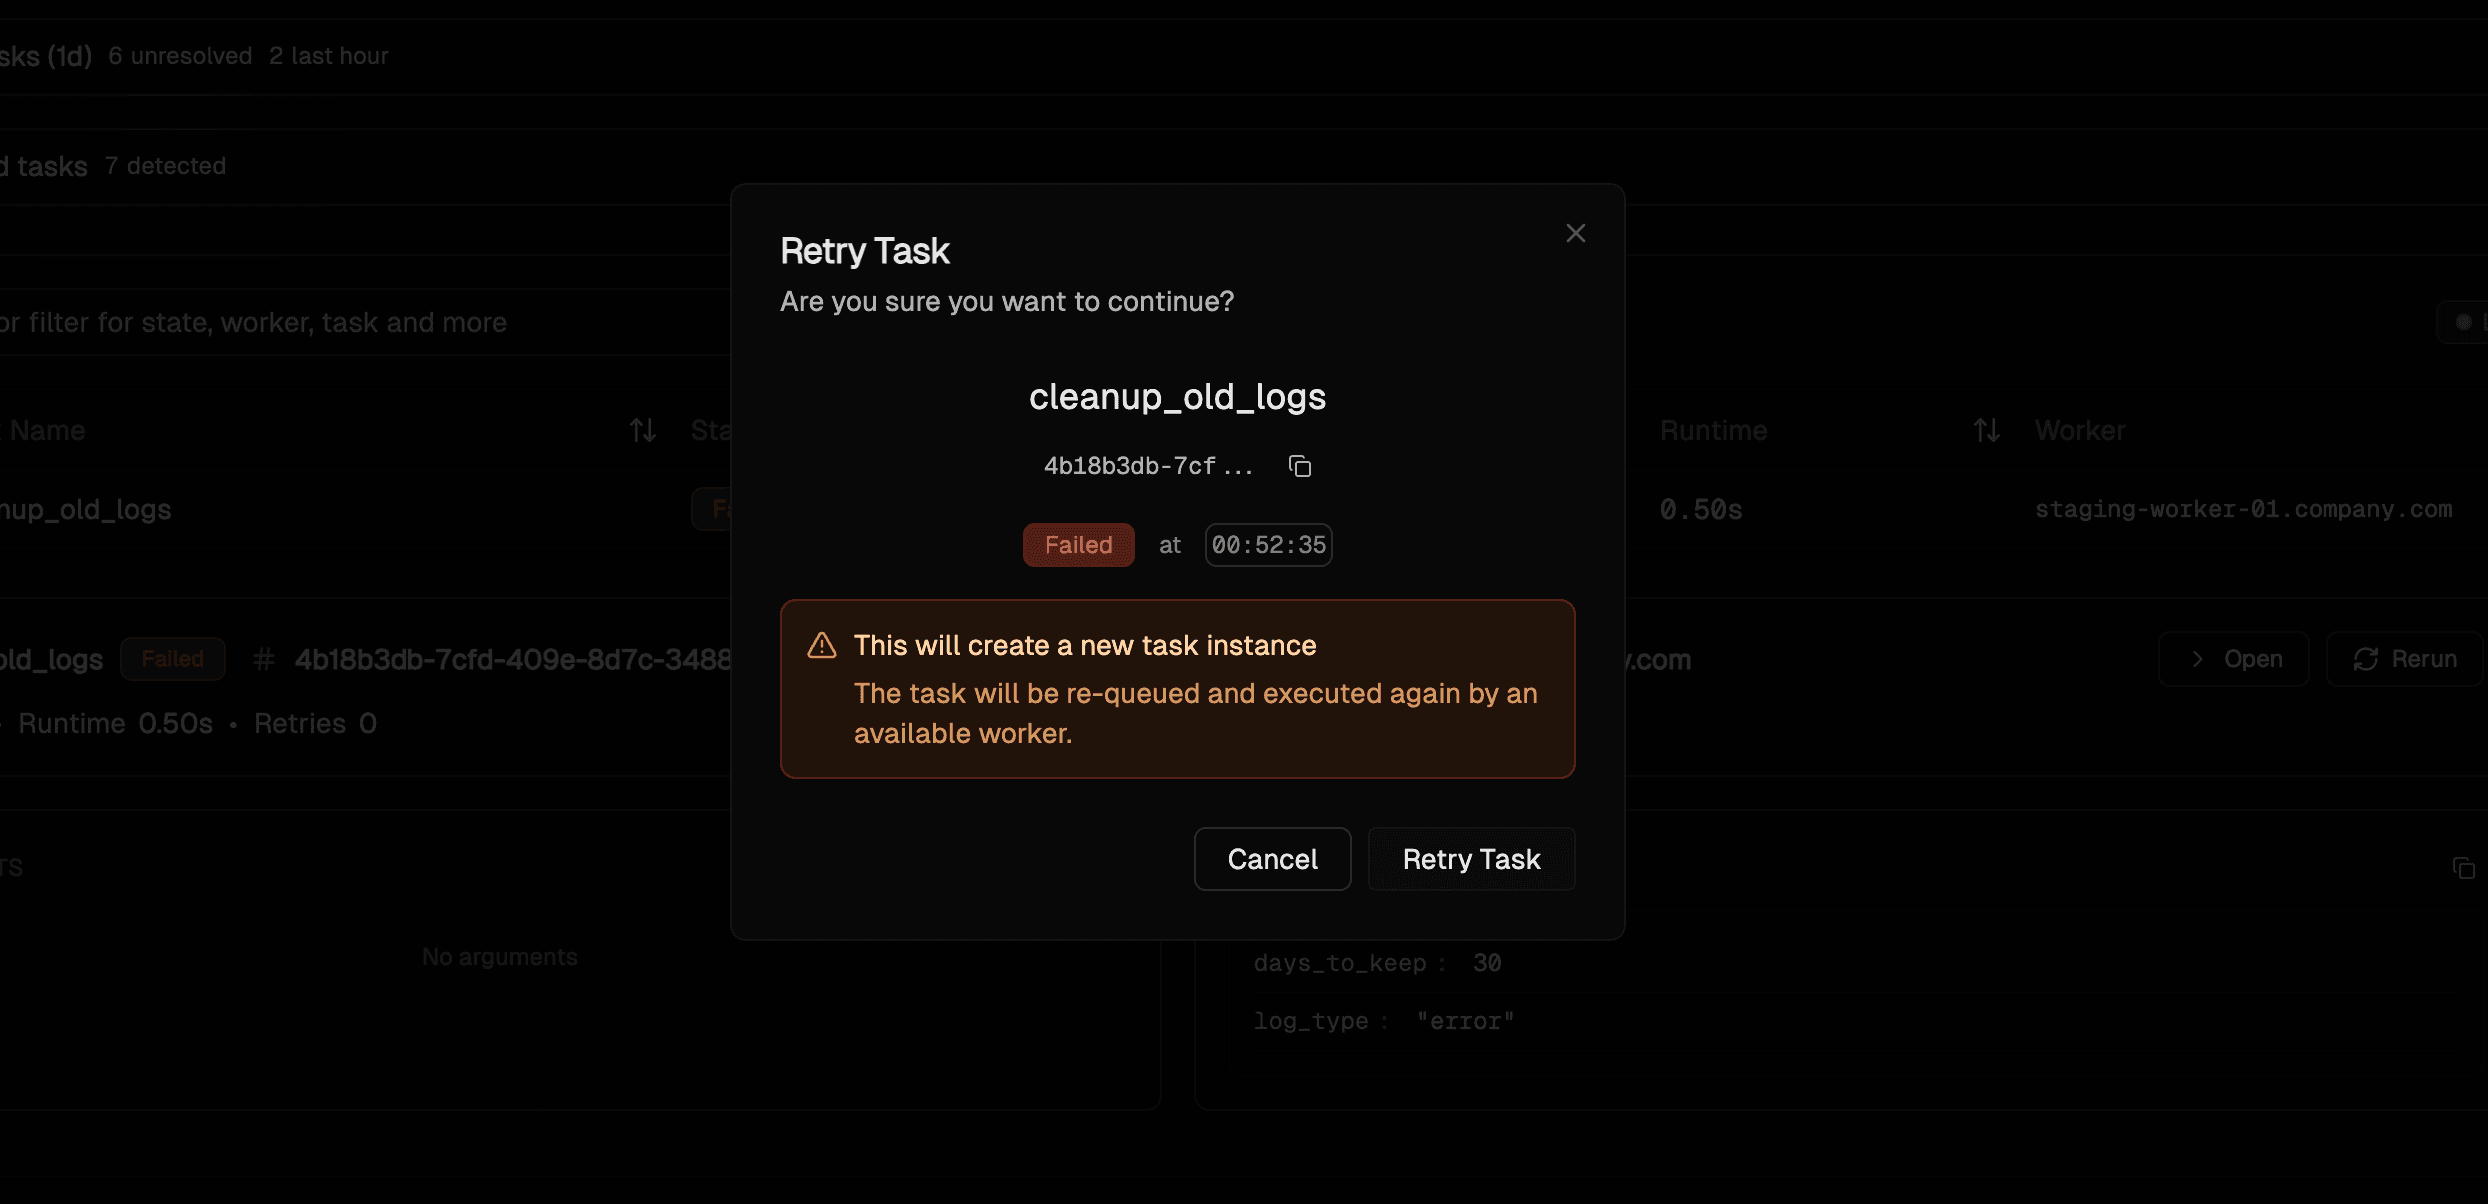Click the hash icon before task UUID

pyautogui.click(x=264, y=659)
